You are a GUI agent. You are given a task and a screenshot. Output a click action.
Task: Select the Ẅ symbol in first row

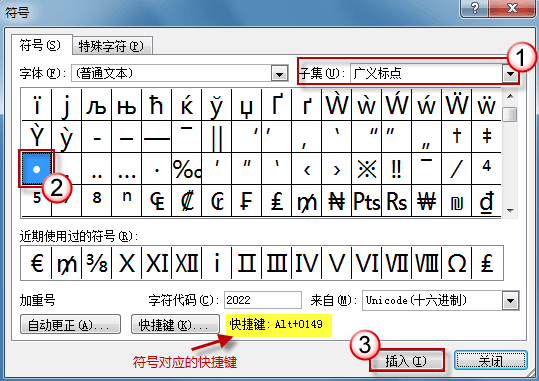point(456,105)
